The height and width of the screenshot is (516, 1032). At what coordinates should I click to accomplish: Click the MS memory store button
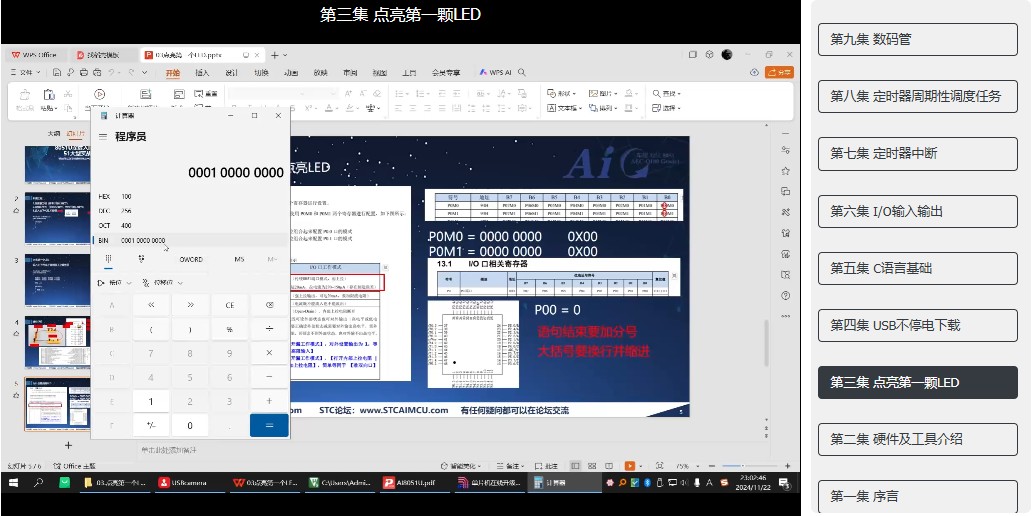(x=239, y=259)
